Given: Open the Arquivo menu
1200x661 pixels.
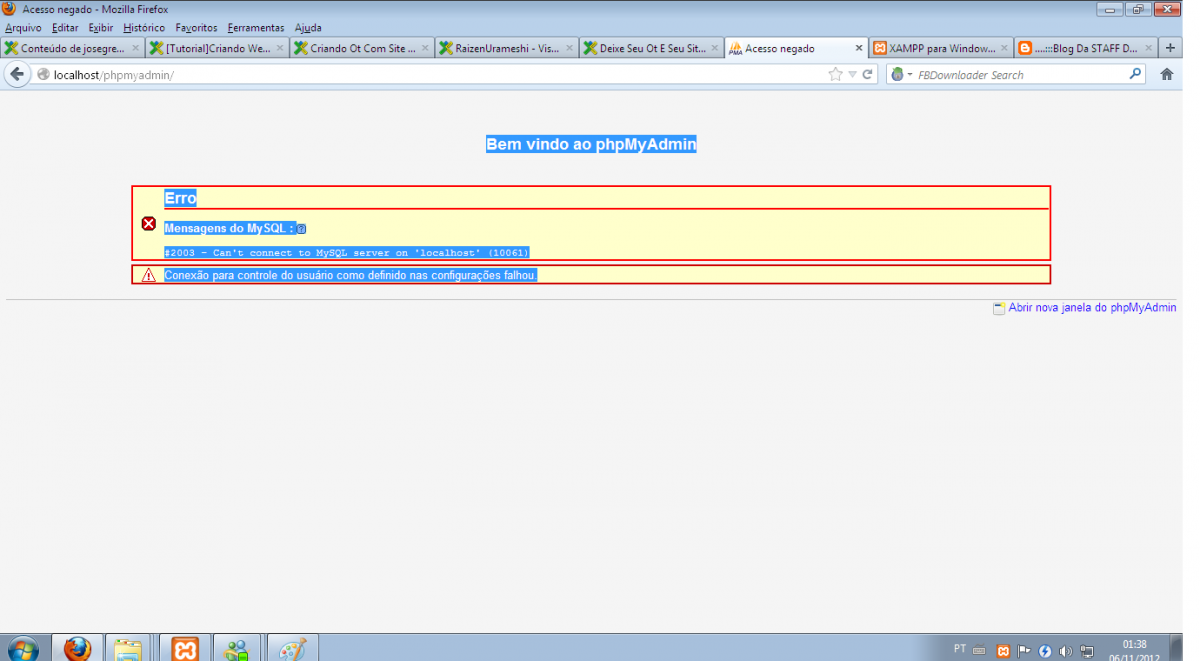Looking at the screenshot, I should [23, 28].
